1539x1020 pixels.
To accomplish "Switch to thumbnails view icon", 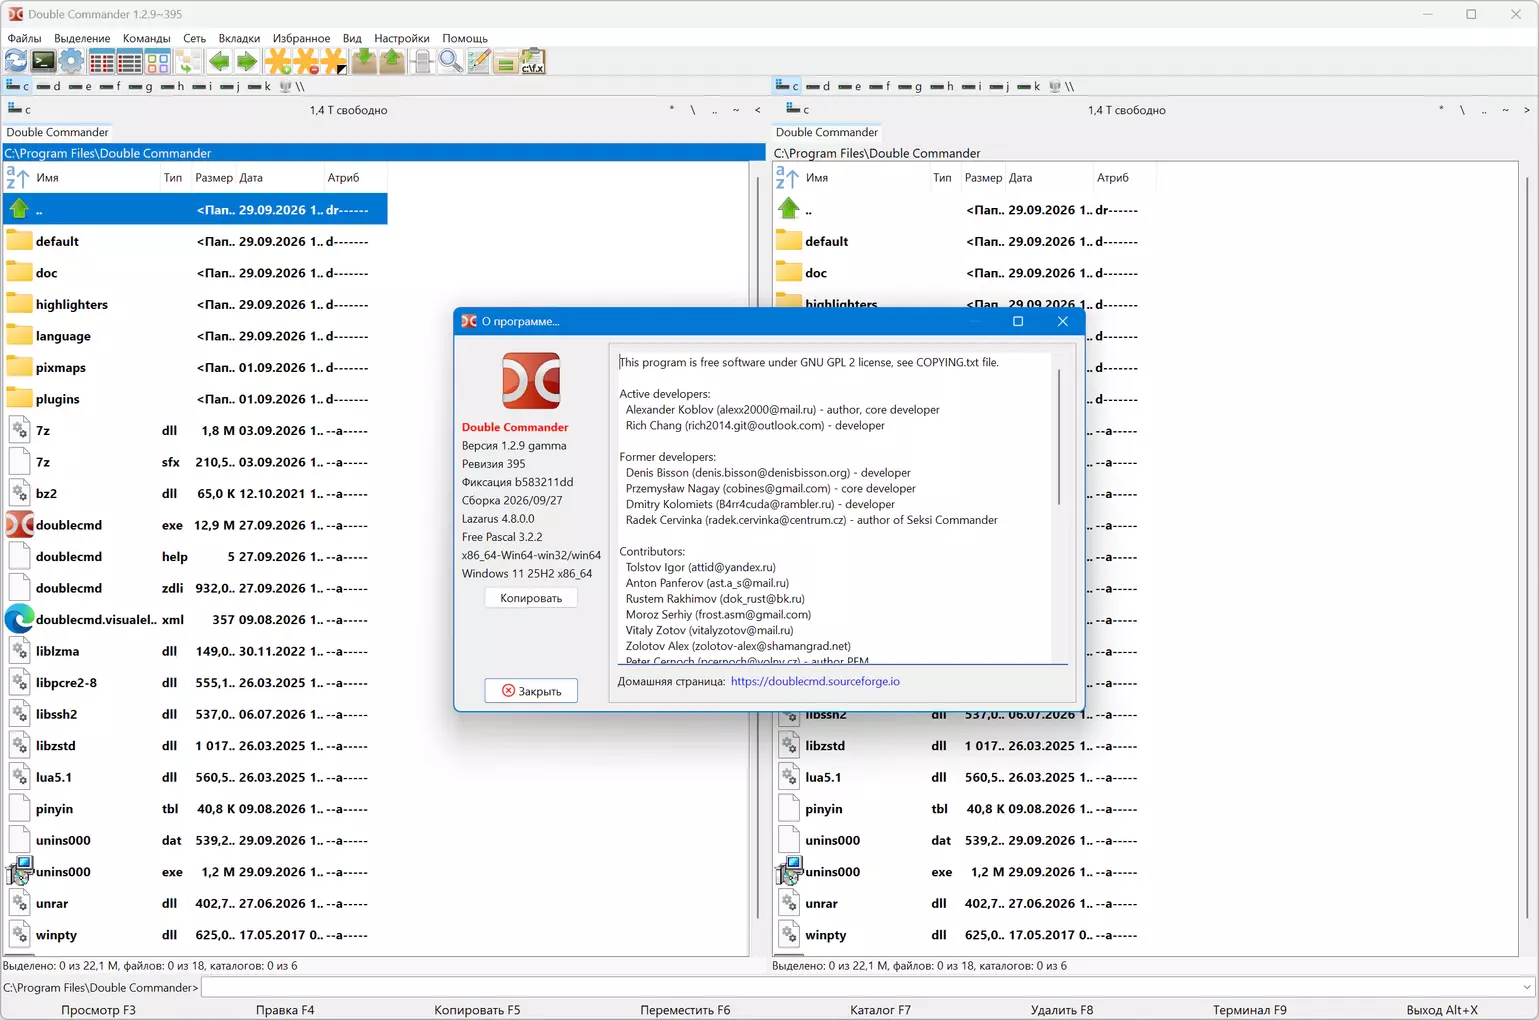I will pos(158,62).
